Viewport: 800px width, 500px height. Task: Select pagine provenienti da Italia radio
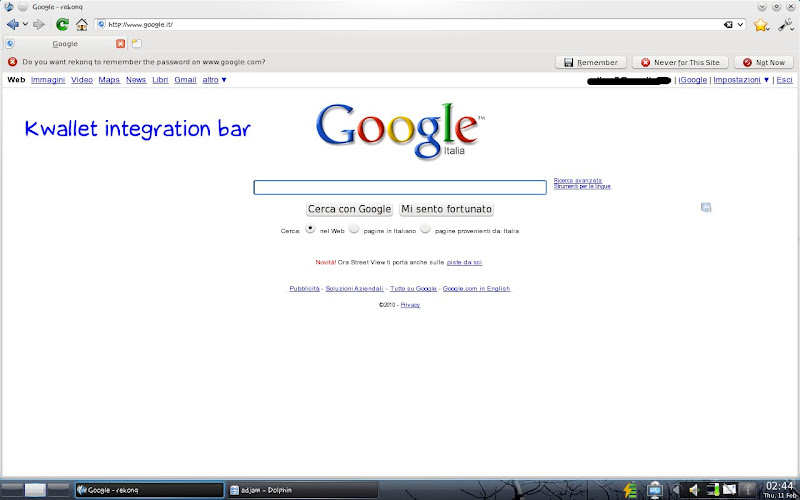tap(426, 228)
